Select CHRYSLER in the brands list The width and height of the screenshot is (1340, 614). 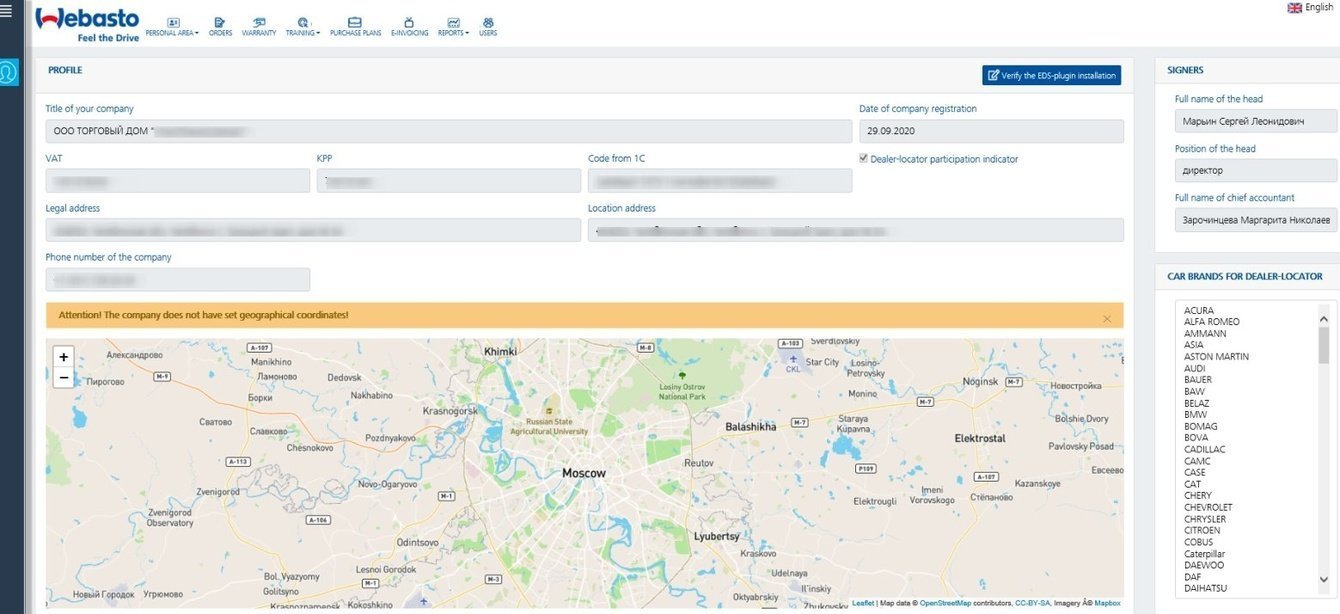coord(1205,520)
